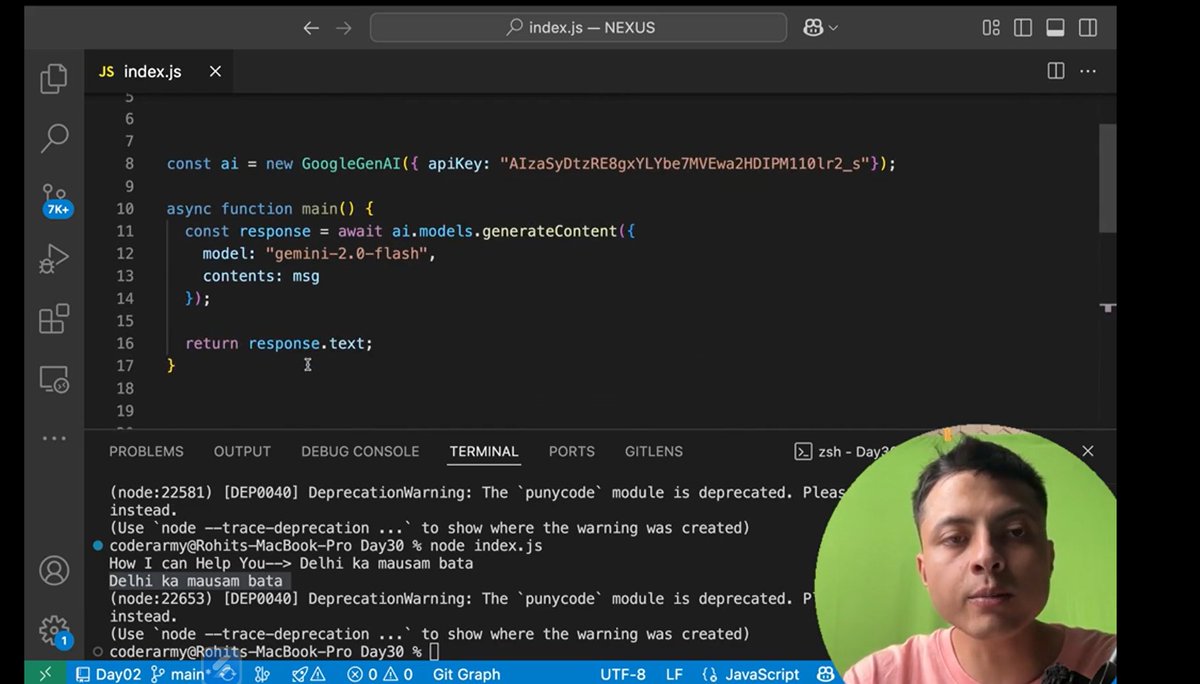The width and height of the screenshot is (1200, 684).
Task: Go back using the left arrow
Action: 311,28
